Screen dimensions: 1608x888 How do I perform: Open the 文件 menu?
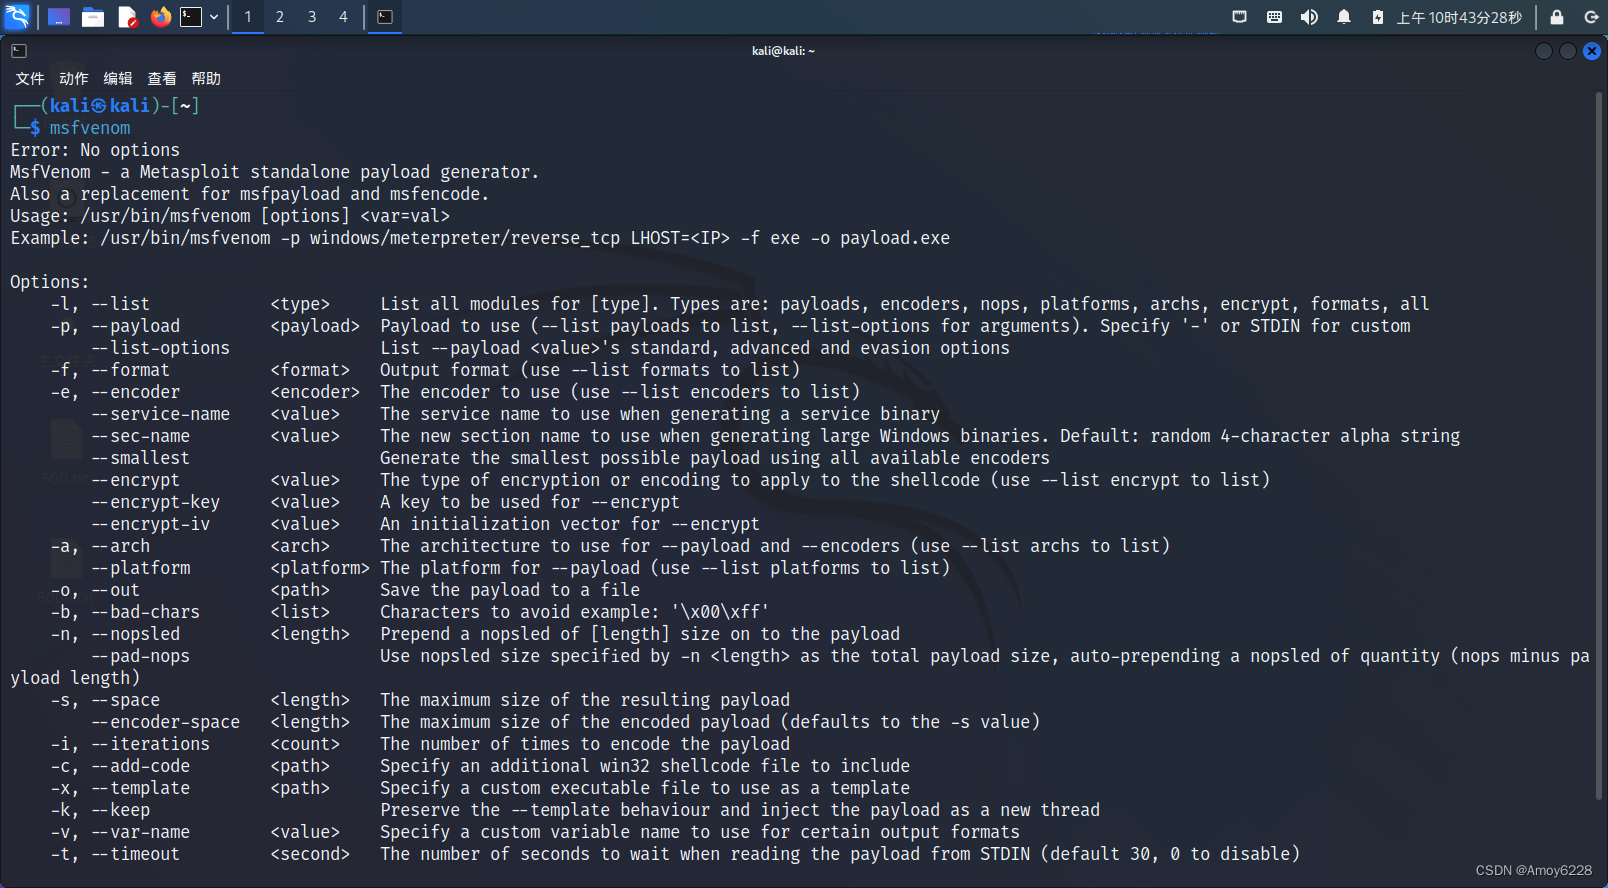point(30,78)
